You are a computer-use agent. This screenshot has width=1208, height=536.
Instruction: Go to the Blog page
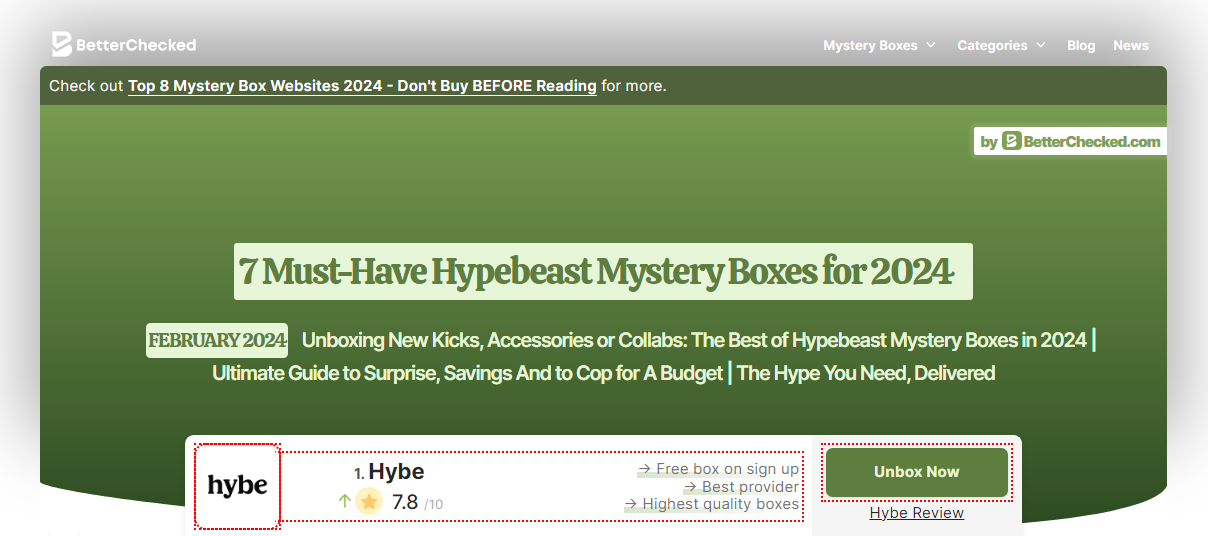point(1081,45)
